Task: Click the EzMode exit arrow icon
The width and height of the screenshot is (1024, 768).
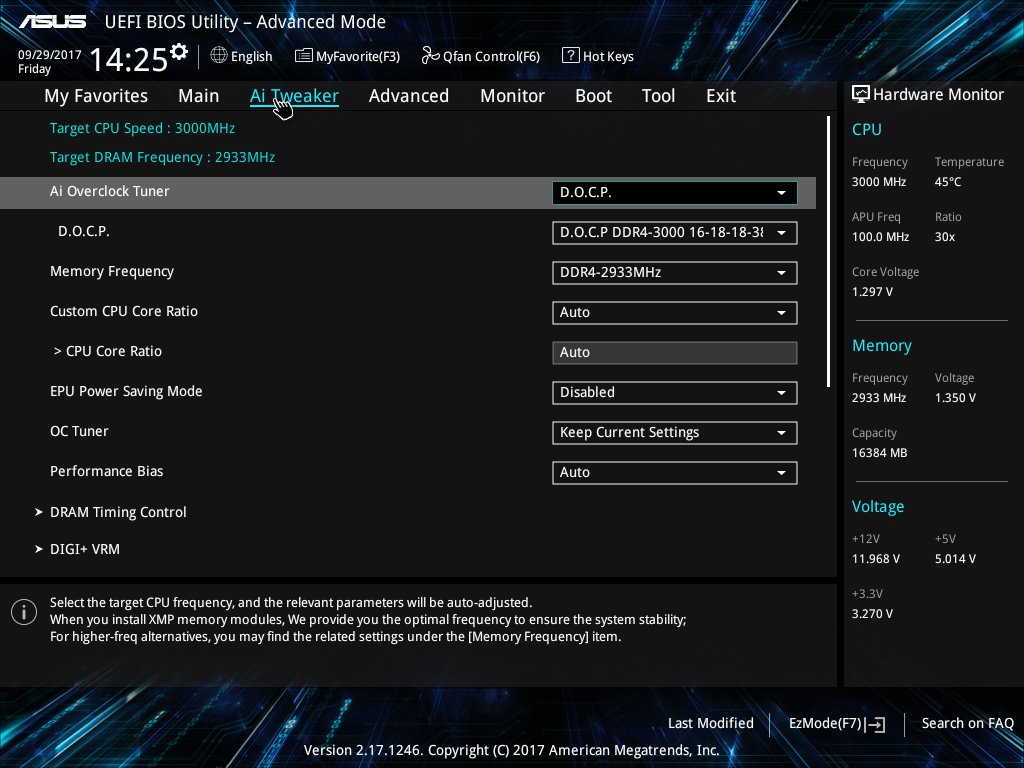Action: click(x=875, y=724)
